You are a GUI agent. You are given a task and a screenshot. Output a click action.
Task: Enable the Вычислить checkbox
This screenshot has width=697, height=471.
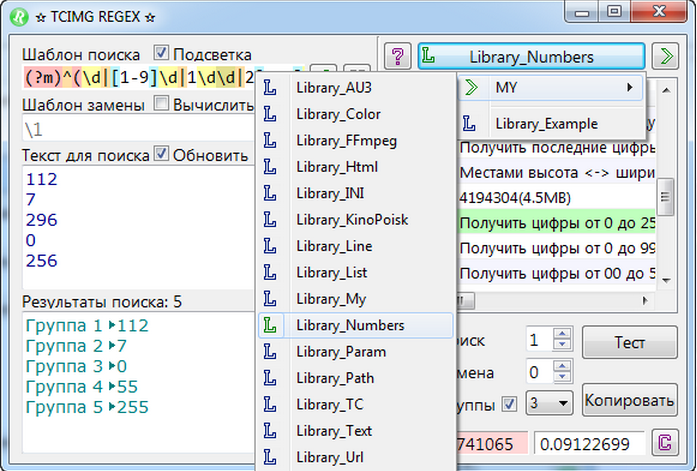coord(161,104)
